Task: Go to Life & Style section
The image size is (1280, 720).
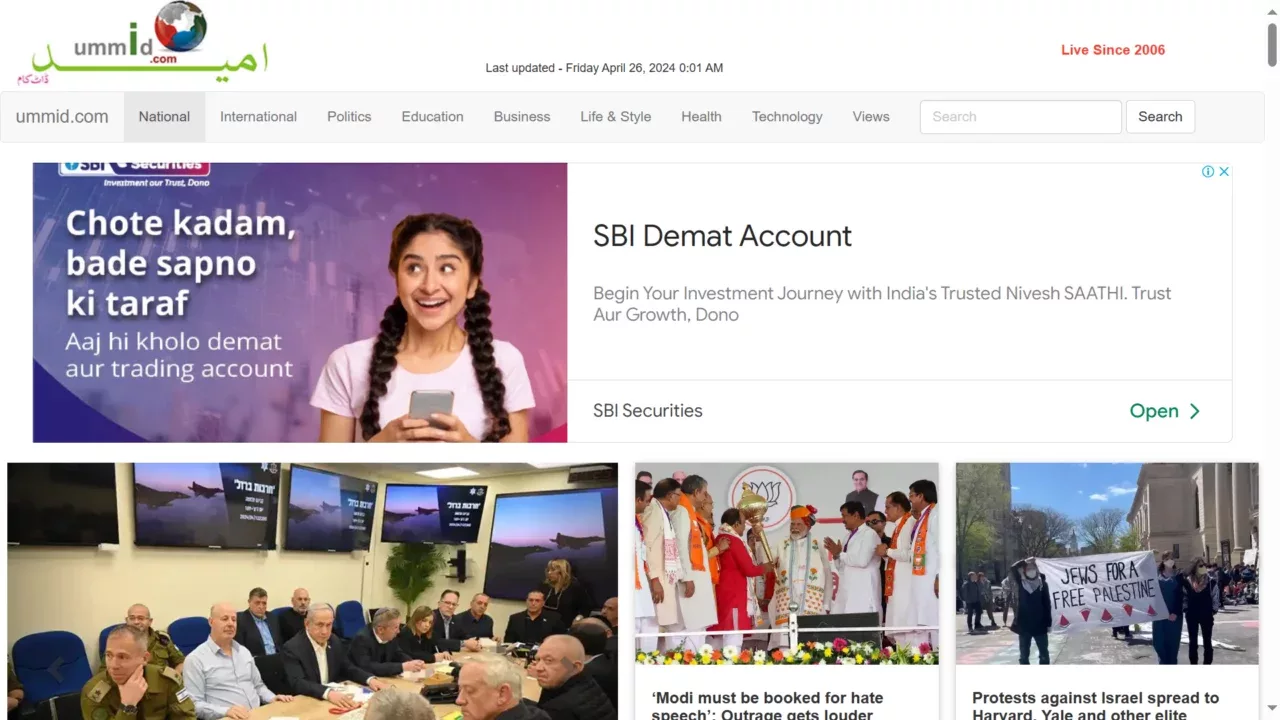Action: [x=615, y=117]
